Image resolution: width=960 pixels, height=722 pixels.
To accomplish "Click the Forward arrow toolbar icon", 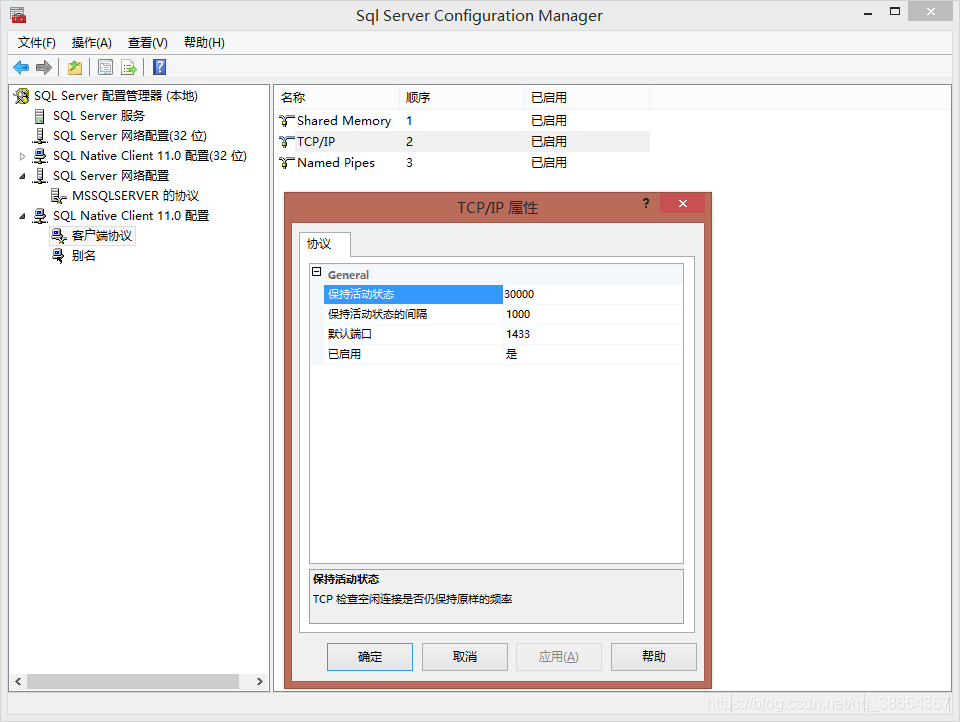I will 43,67.
